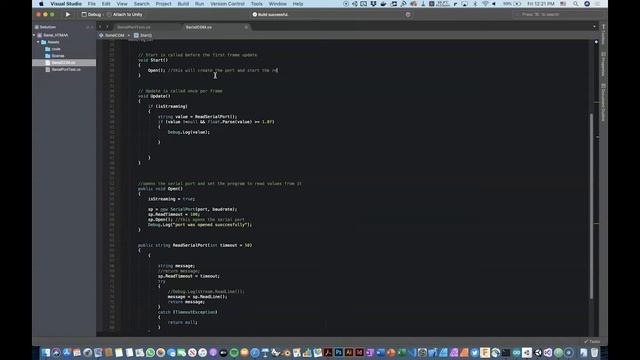Open InDesign from the Dock
Image resolution: width=640 pixels, height=360 pixels.
pyautogui.click(x=359, y=352)
